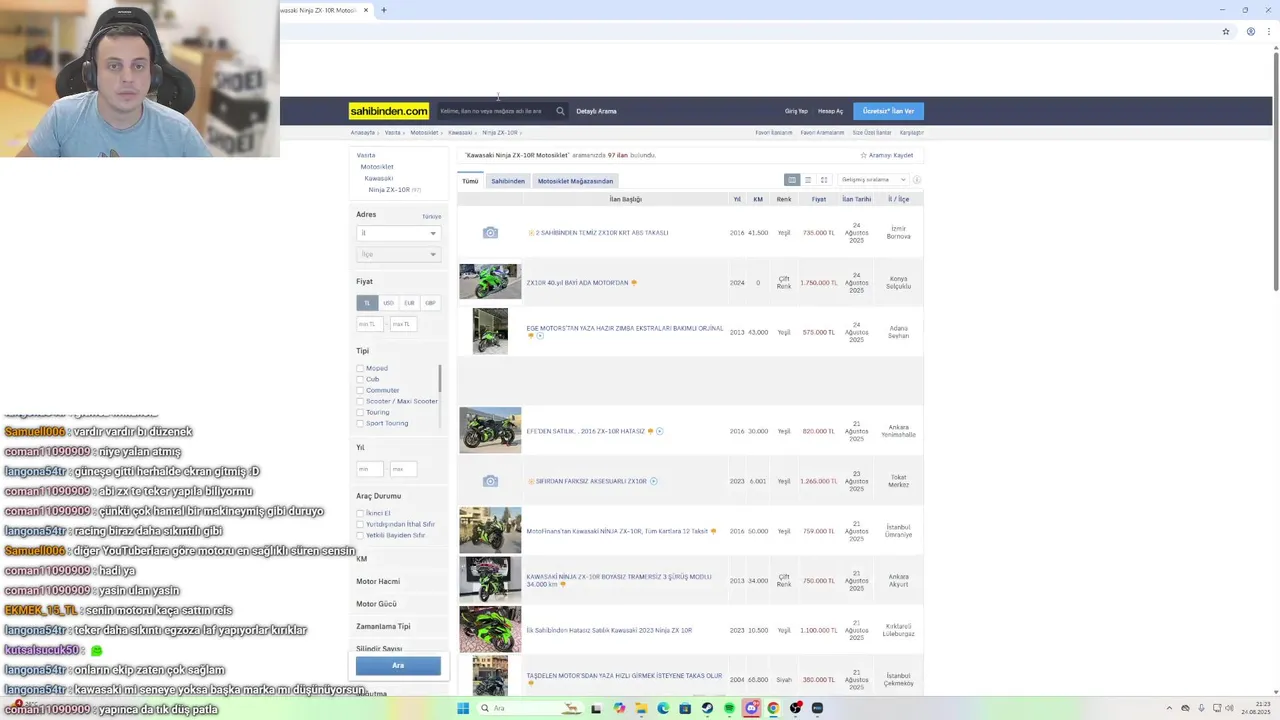Viewport: 1280px width, 720px height.
Task: Select the classic list view icon
Action: [792, 180]
